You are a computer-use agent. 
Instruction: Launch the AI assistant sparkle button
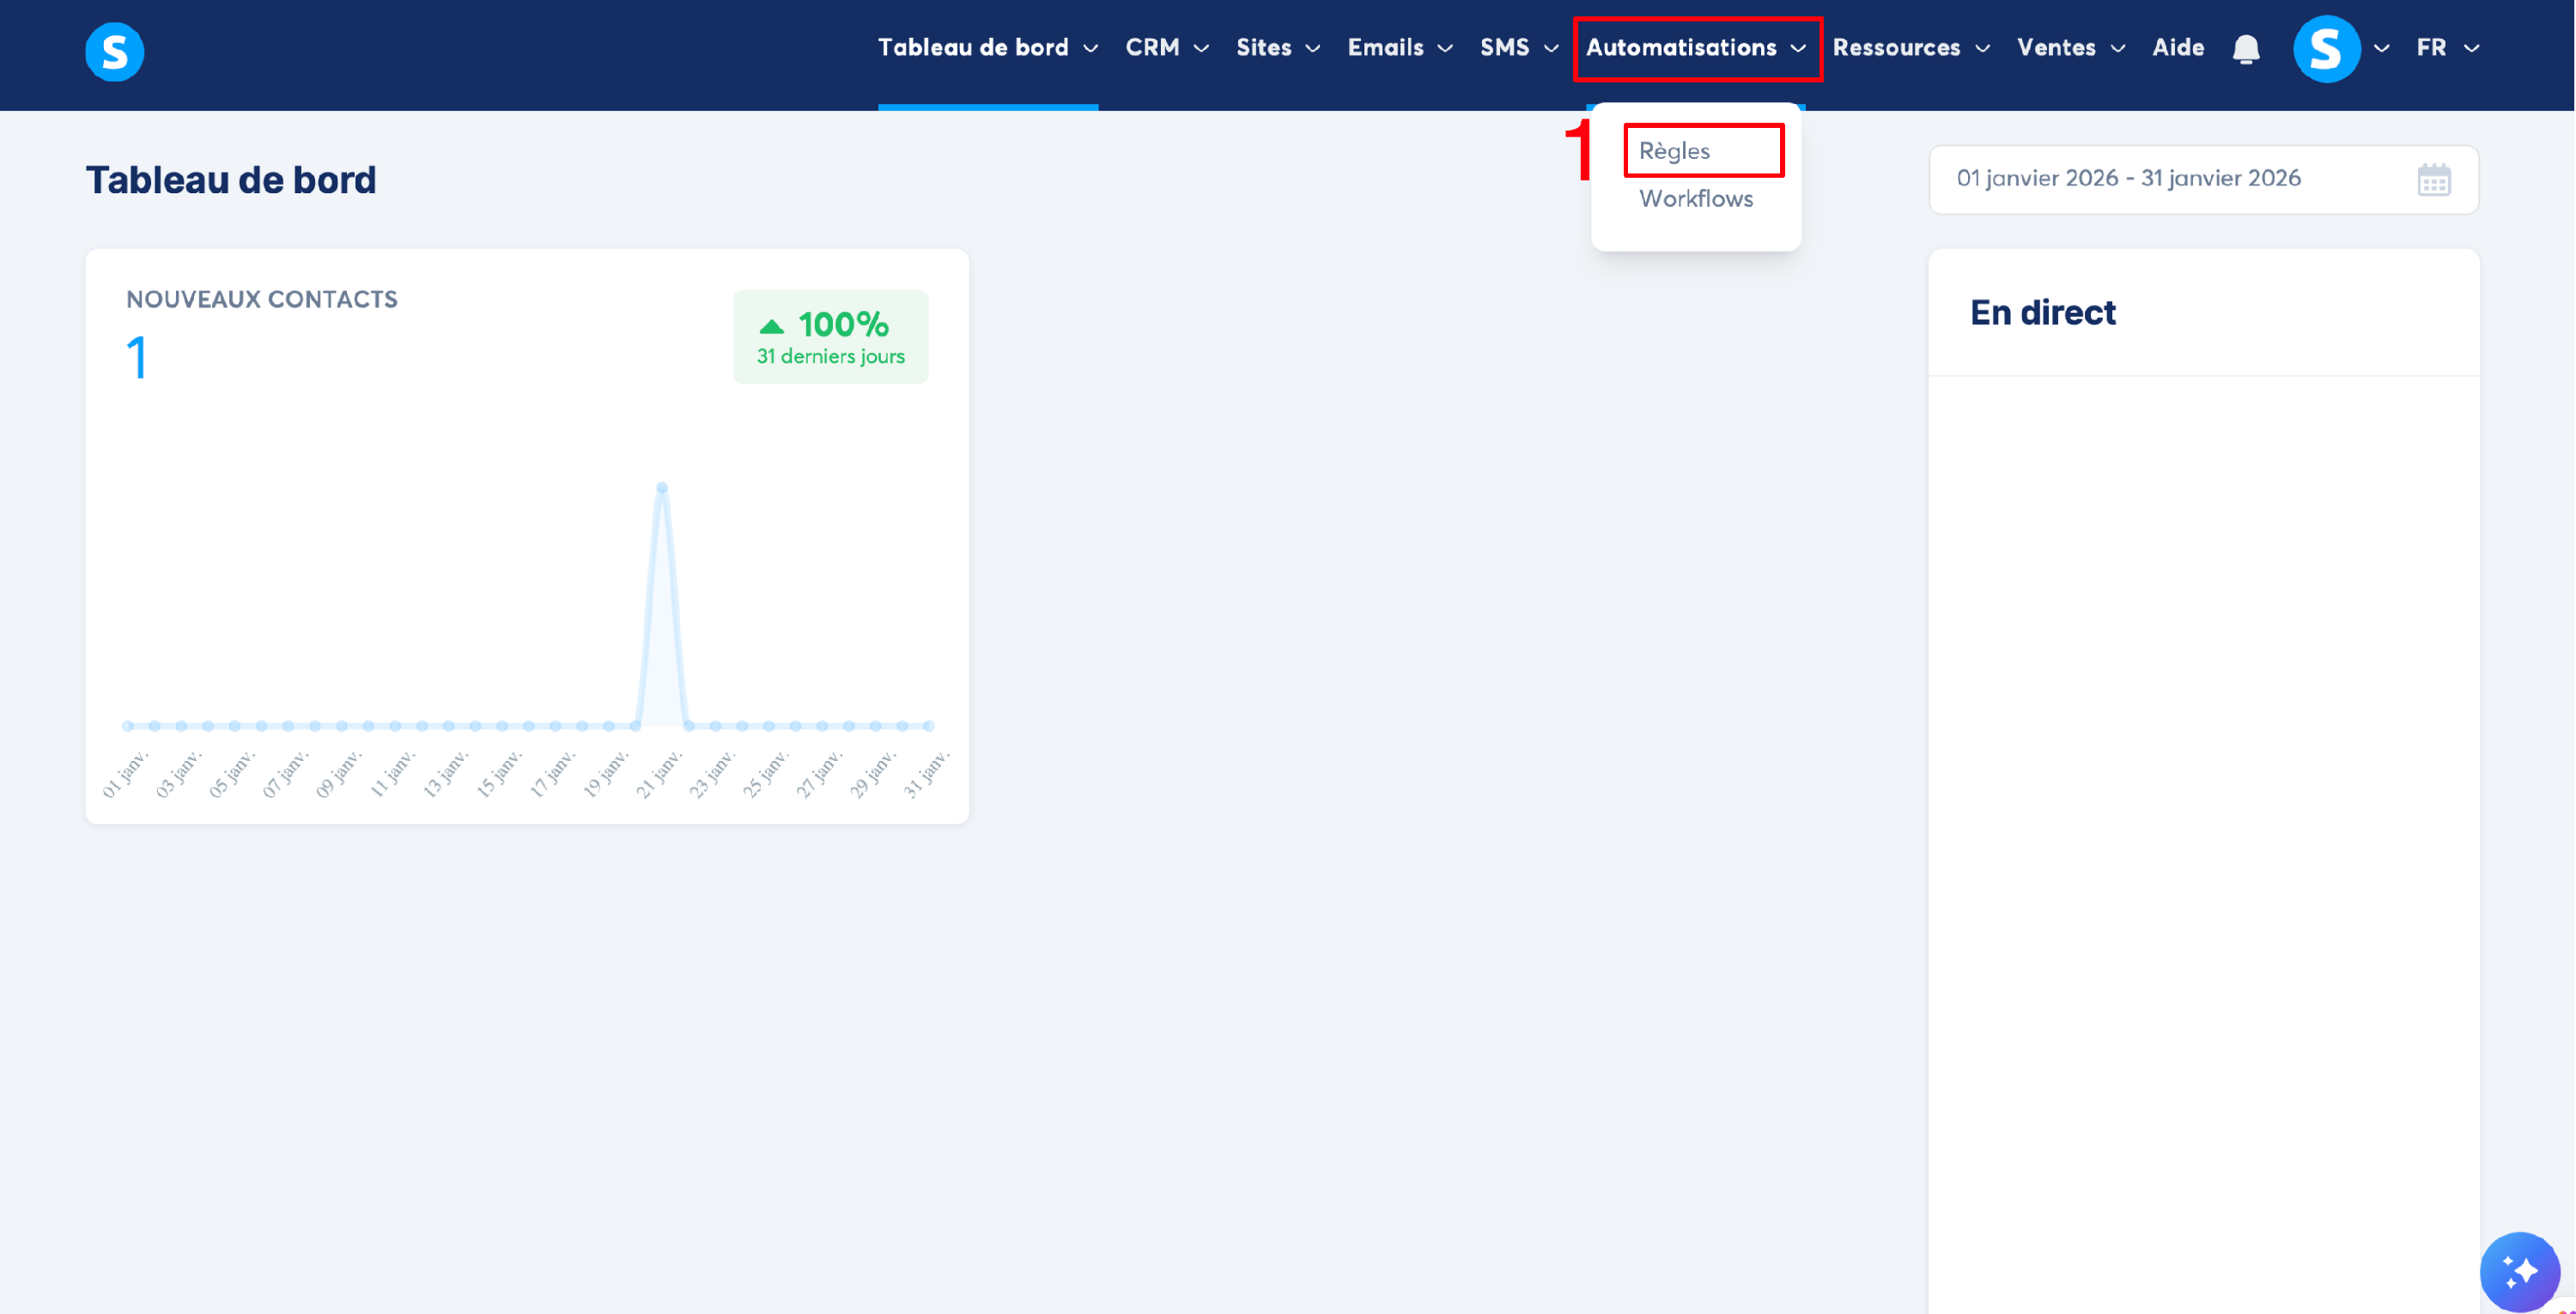click(x=2519, y=1271)
